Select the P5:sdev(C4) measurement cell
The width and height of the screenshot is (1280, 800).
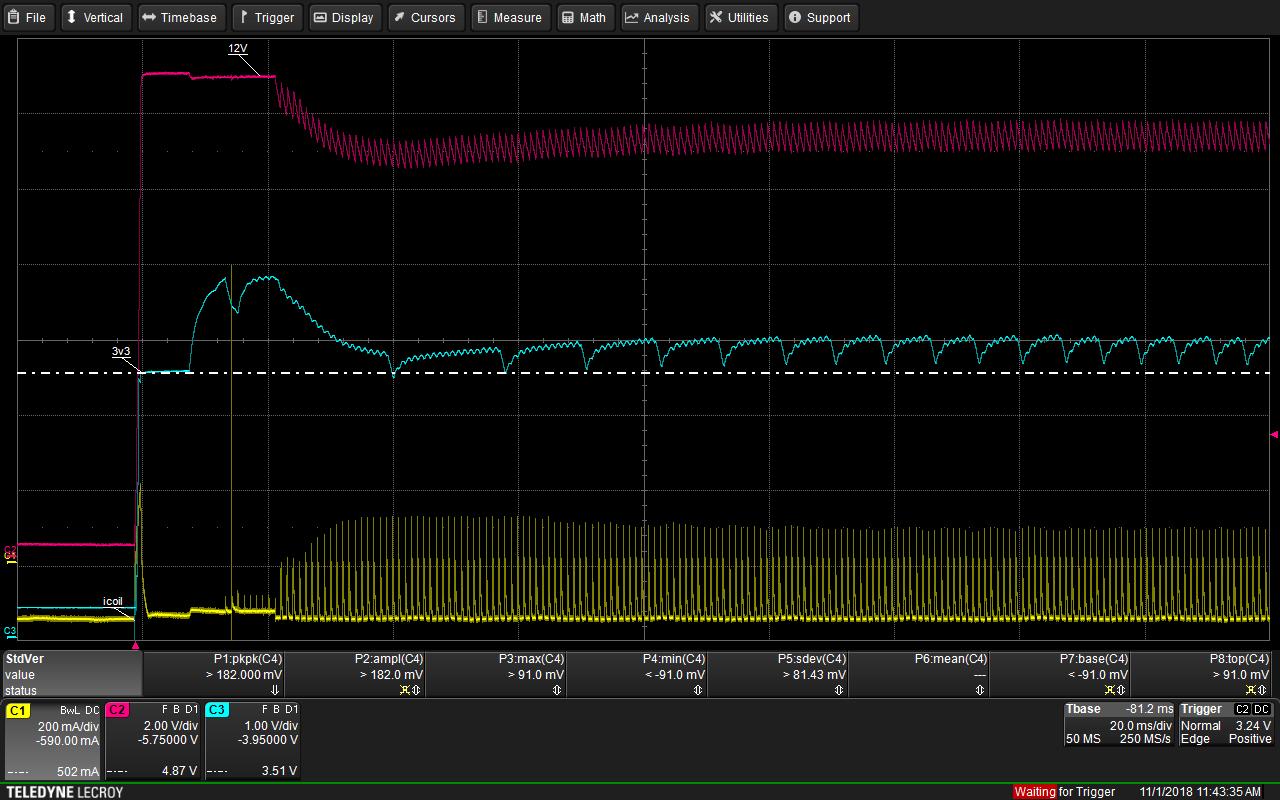[x=777, y=674]
